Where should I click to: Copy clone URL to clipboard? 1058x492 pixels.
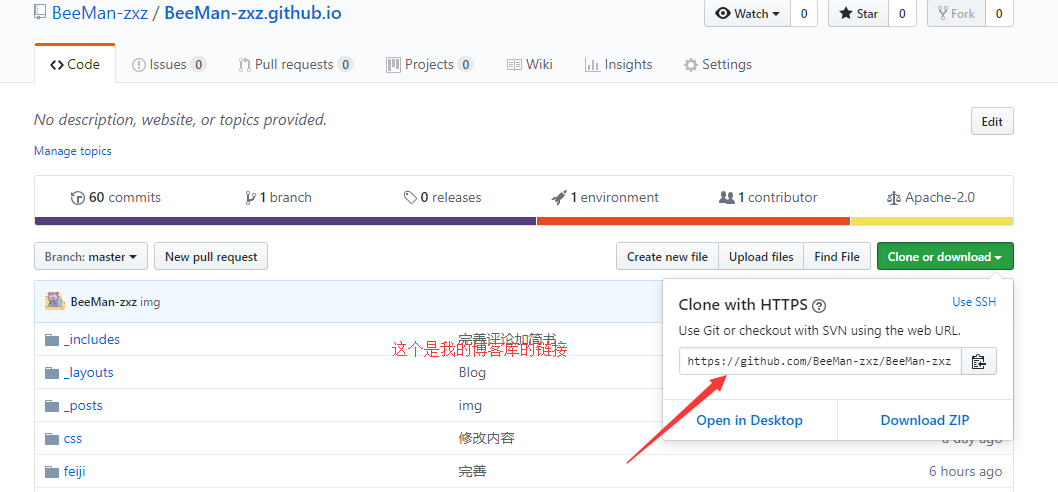(x=978, y=361)
